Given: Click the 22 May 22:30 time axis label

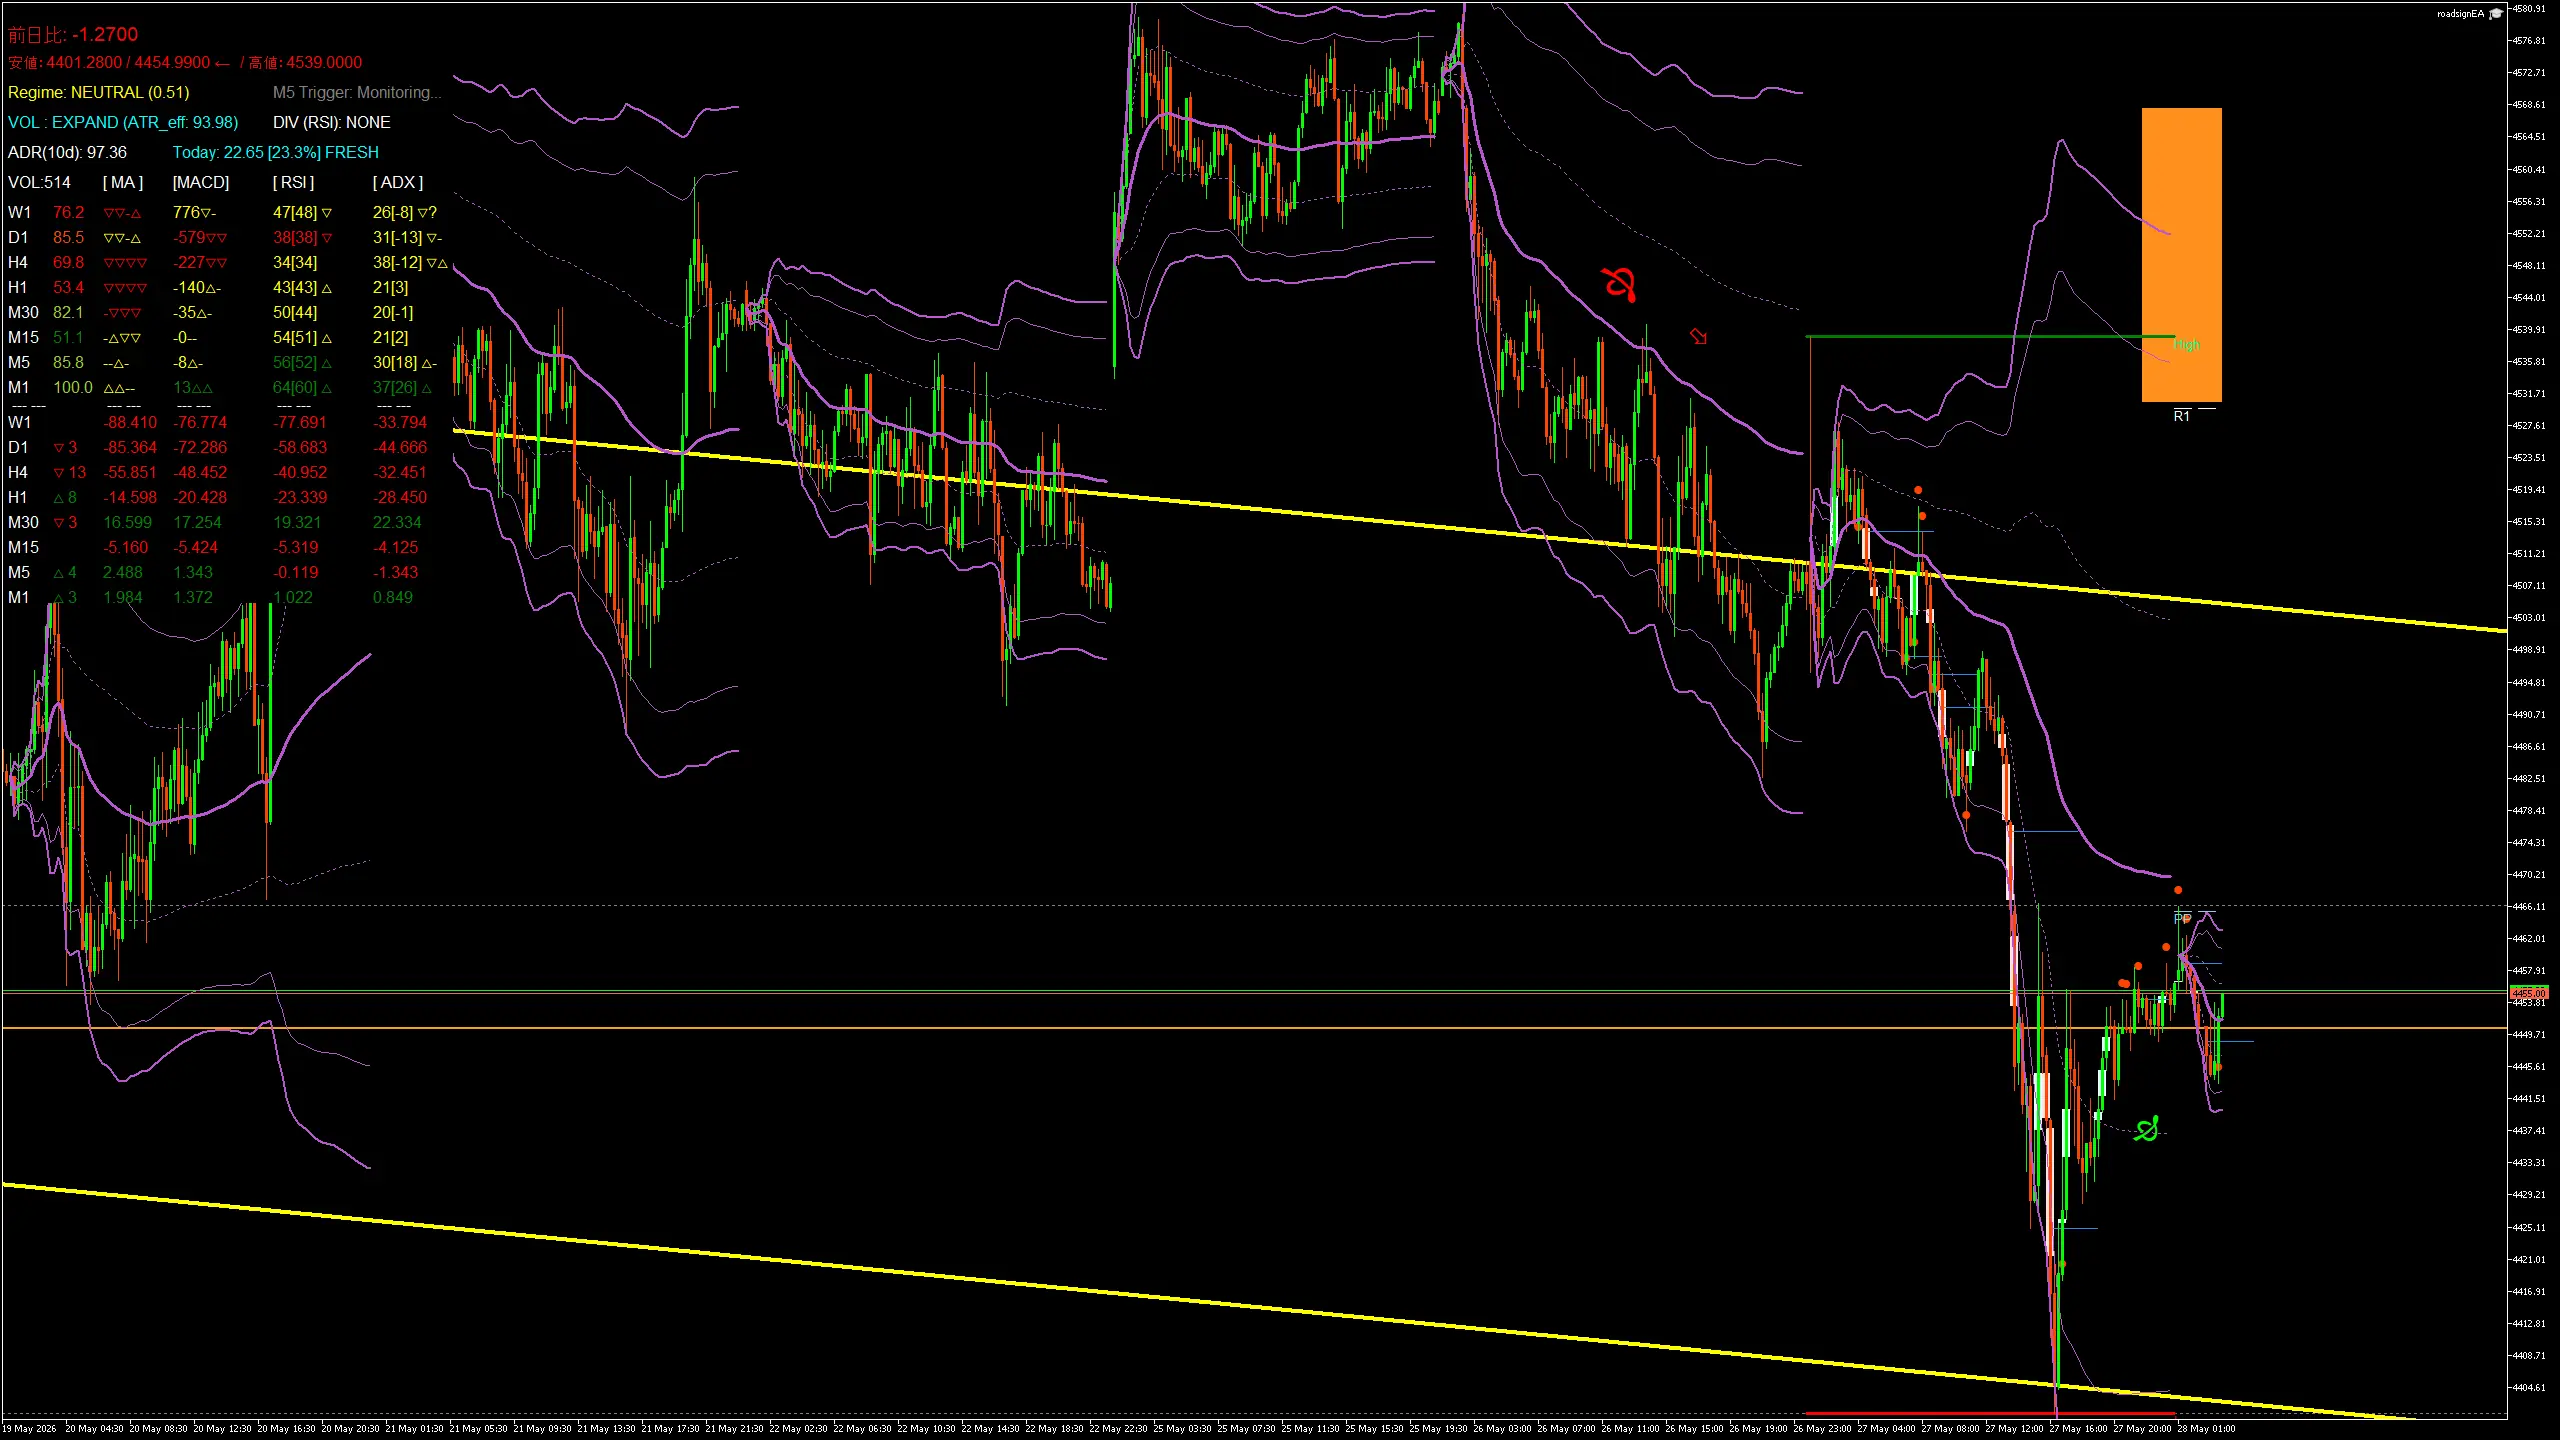Looking at the screenshot, I should tap(1118, 1429).
